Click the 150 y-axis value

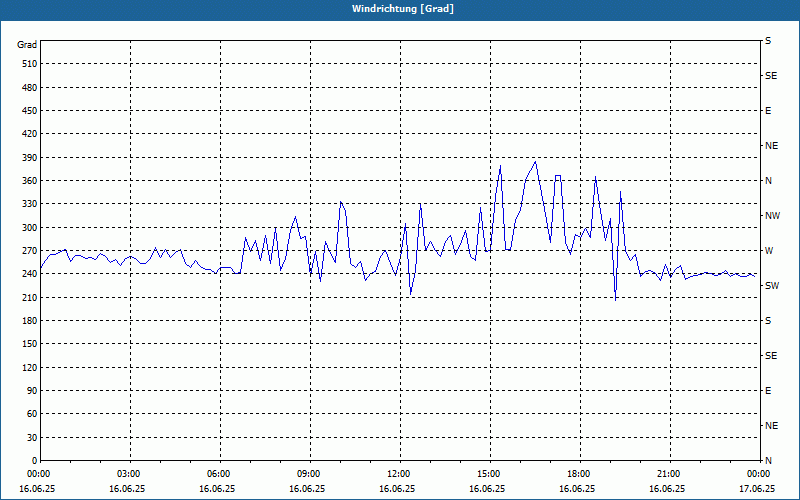tap(29, 344)
